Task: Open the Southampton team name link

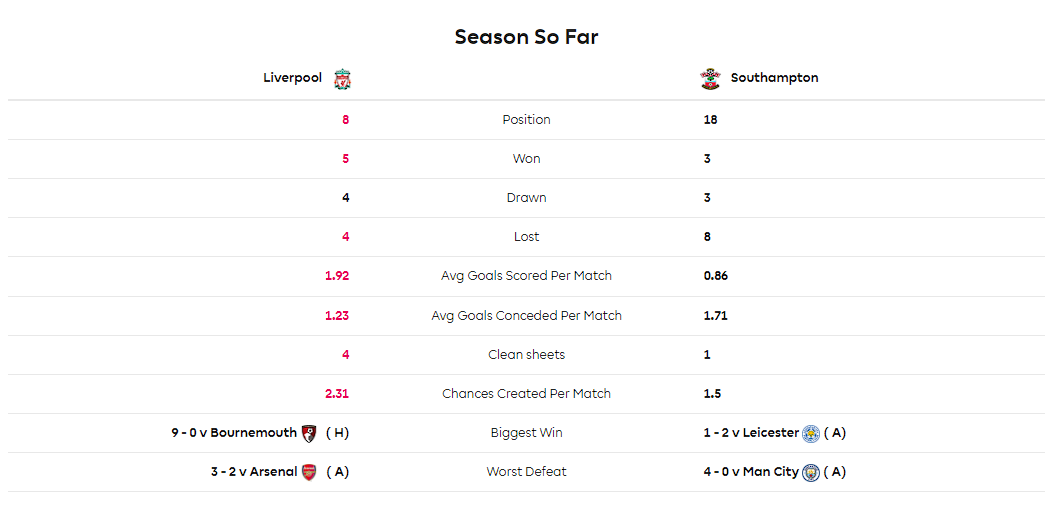Action: 775,78
